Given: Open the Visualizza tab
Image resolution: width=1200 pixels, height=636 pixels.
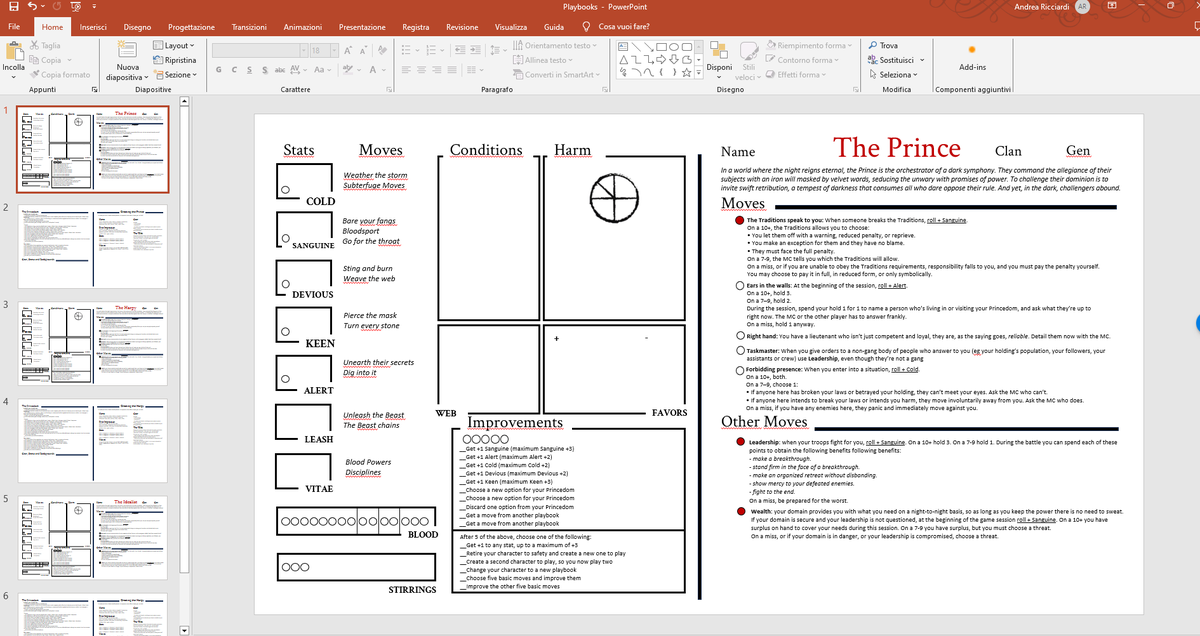Looking at the screenshot, I should coord(511,27).
